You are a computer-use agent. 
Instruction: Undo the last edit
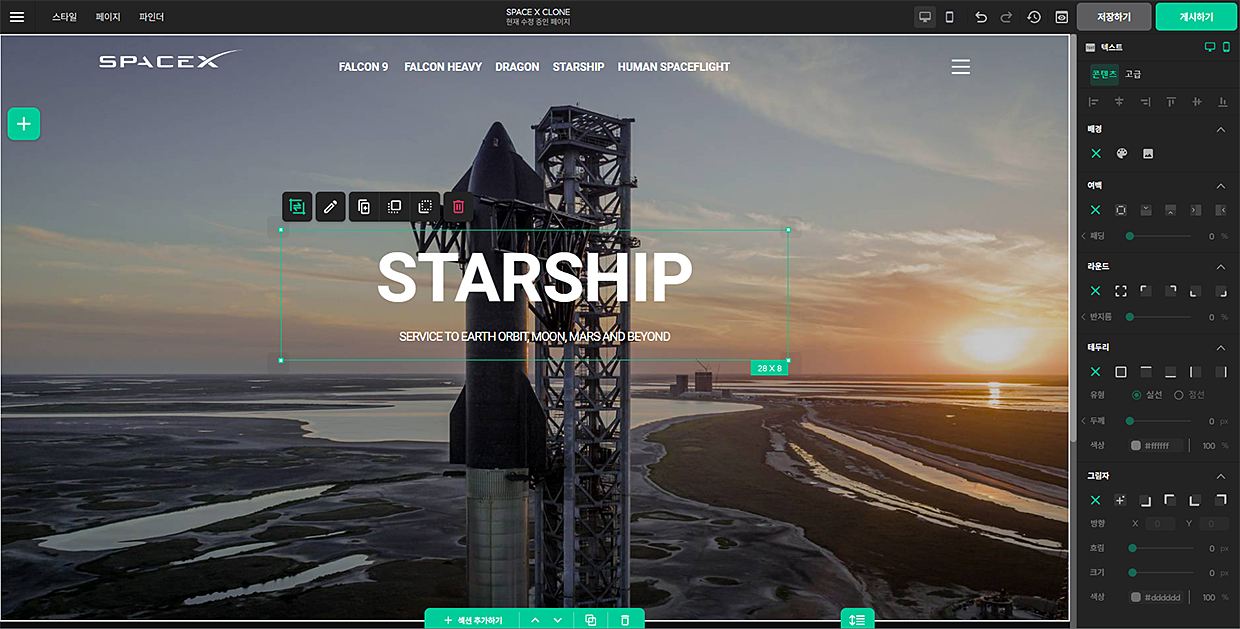(981, 17)
